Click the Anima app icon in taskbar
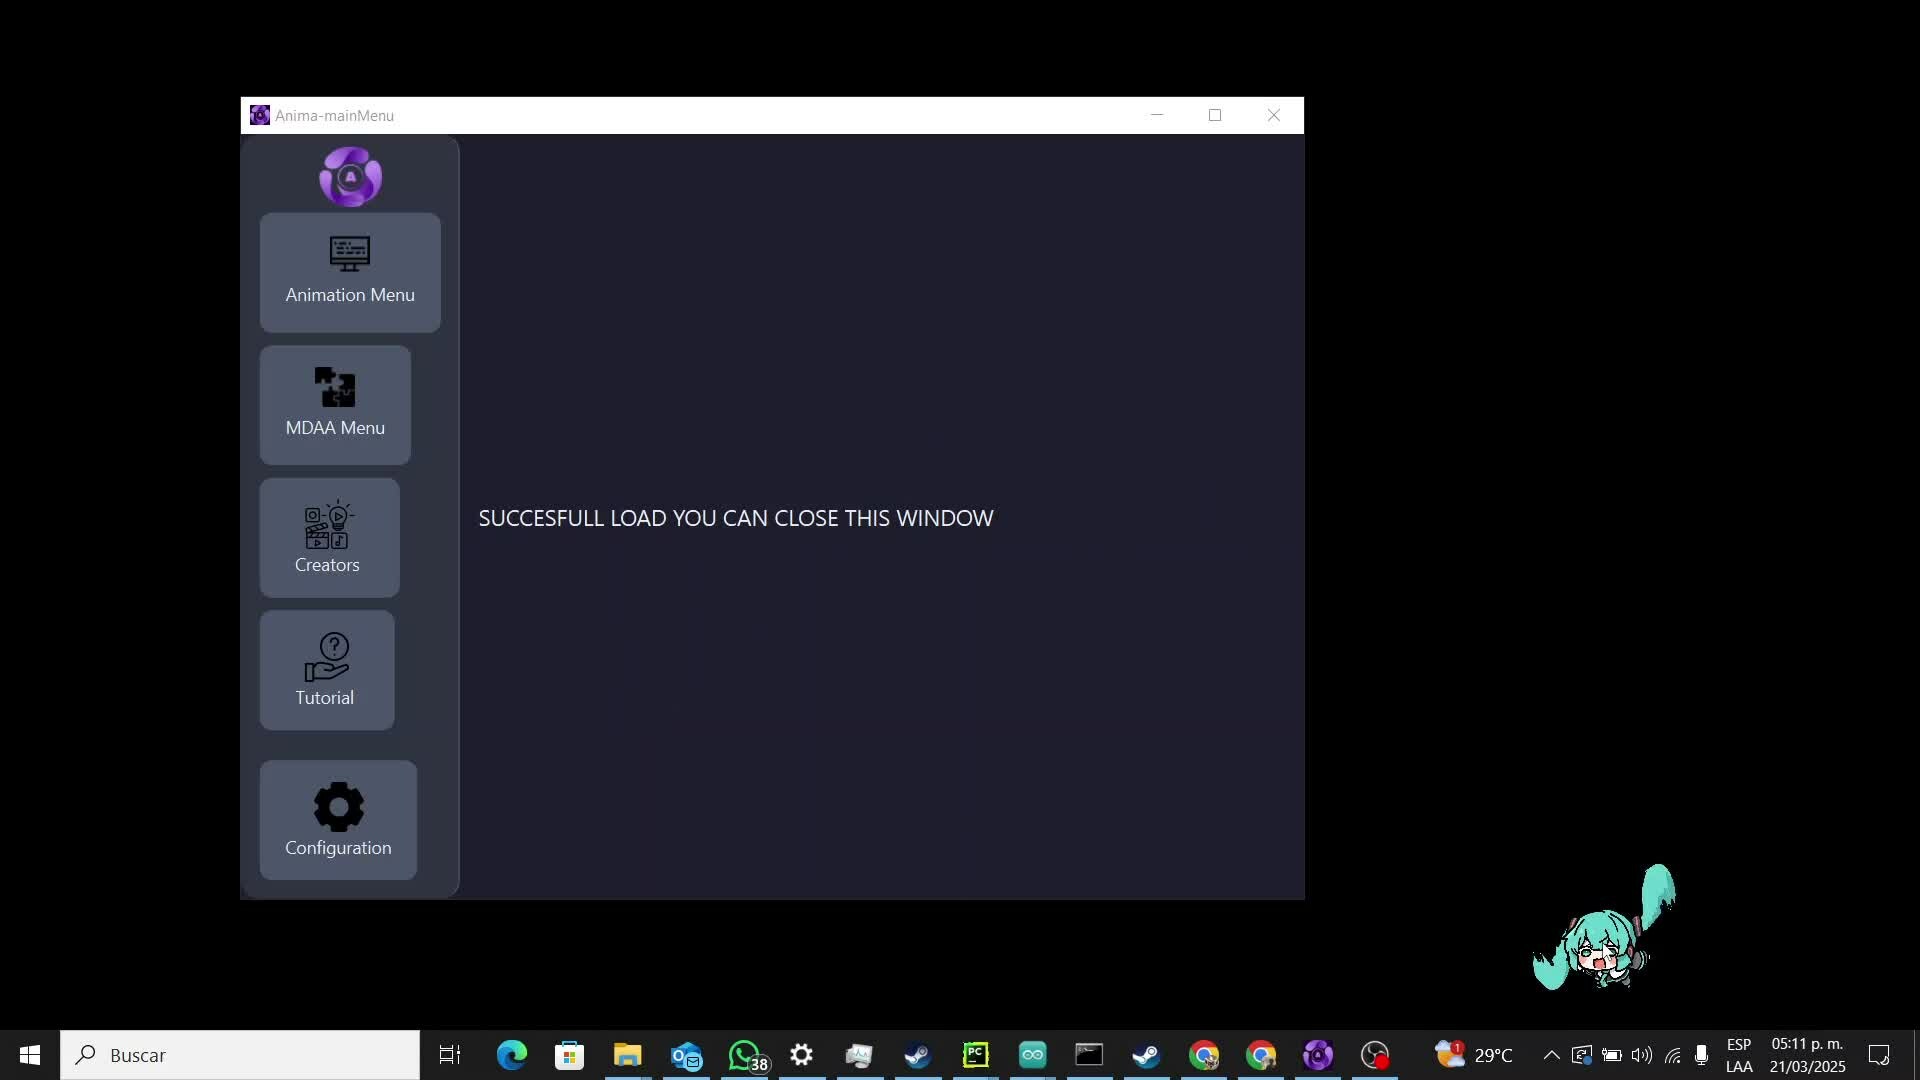Screen dimensions: 1920x1080 click(1317, 1055)
